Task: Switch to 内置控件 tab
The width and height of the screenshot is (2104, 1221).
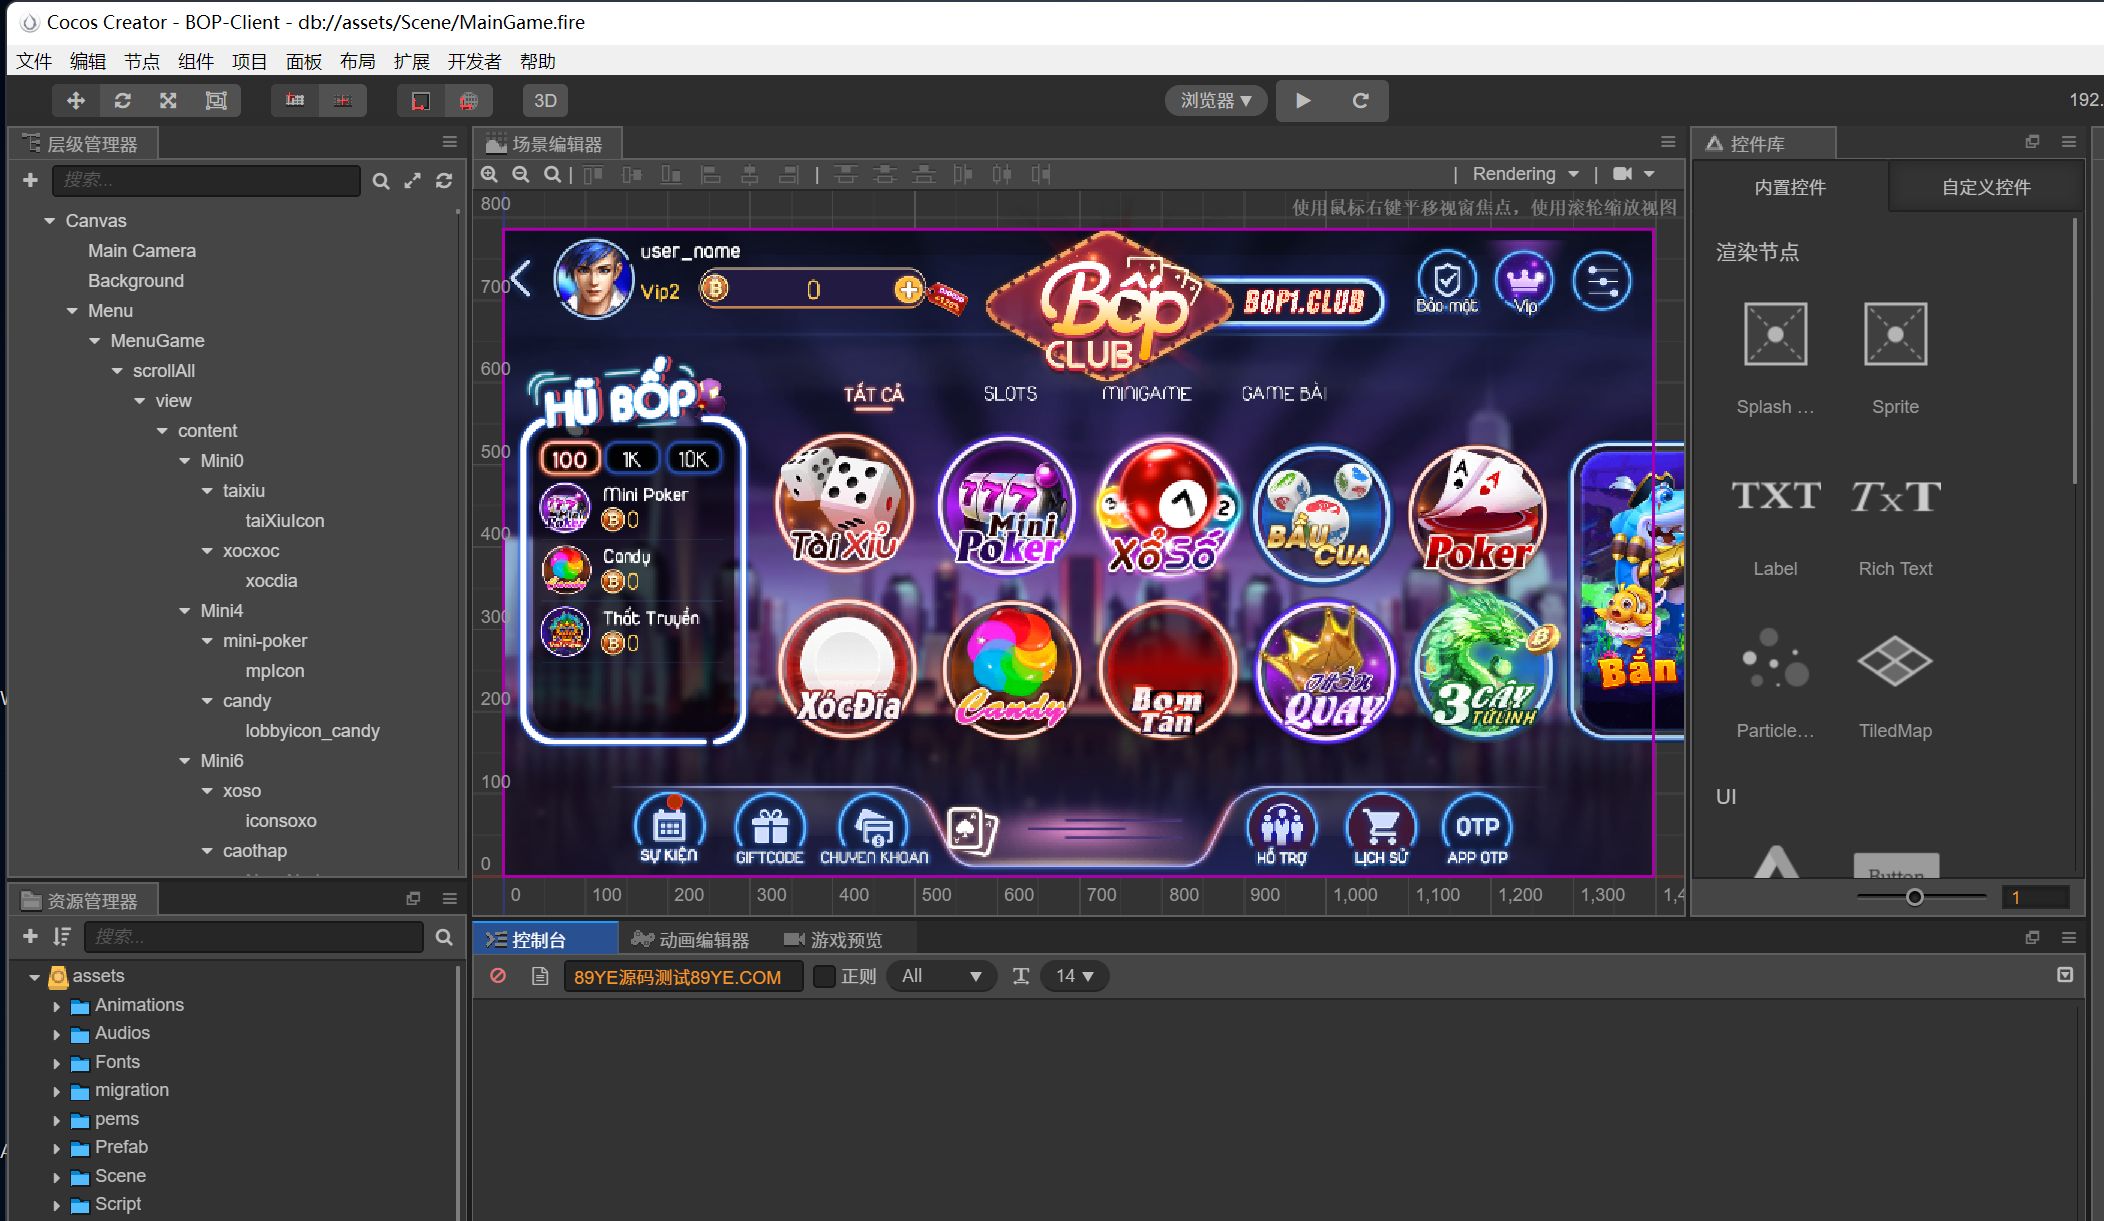Action: 1790,187
